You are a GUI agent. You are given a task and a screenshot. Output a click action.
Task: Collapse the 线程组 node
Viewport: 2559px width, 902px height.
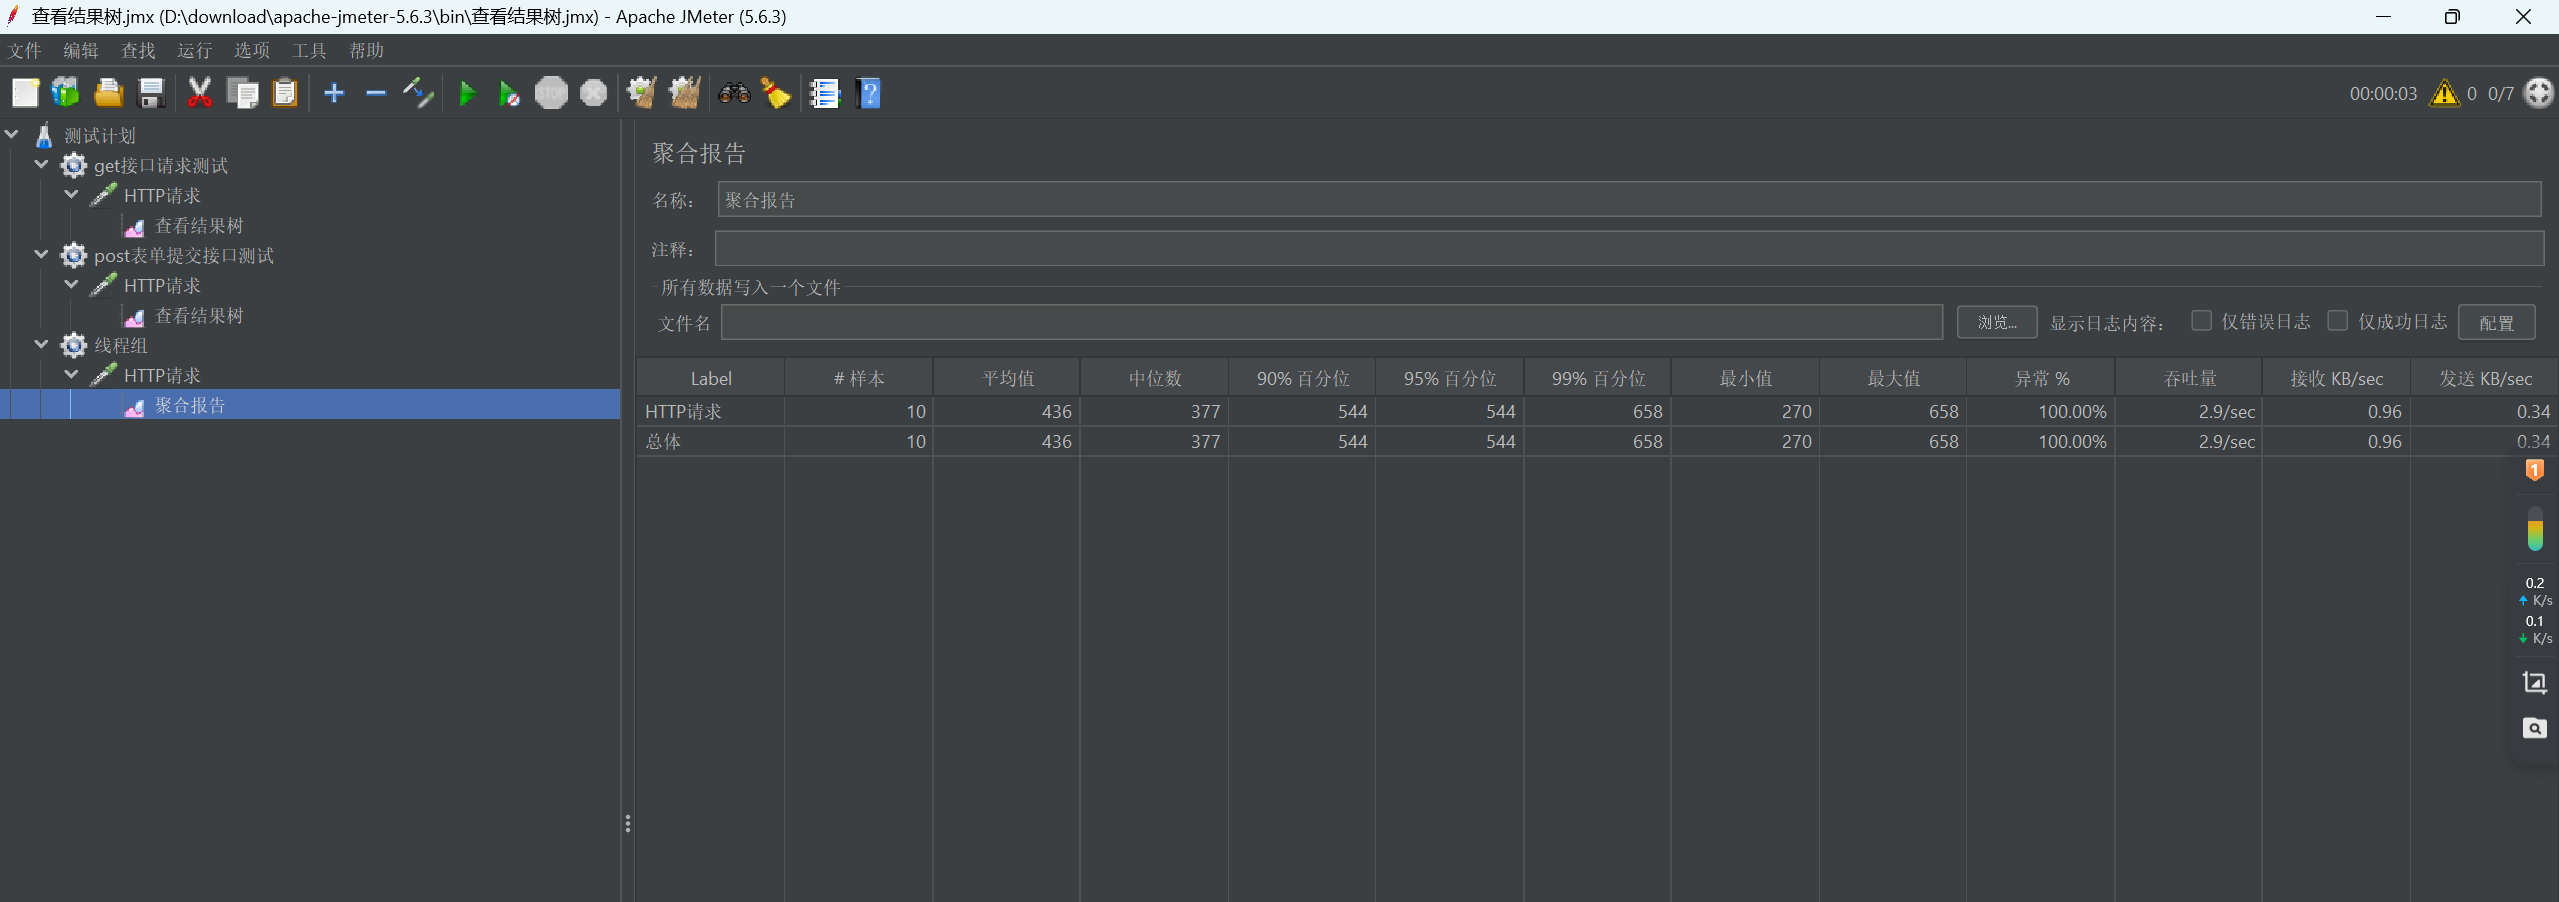click(42, 344)
